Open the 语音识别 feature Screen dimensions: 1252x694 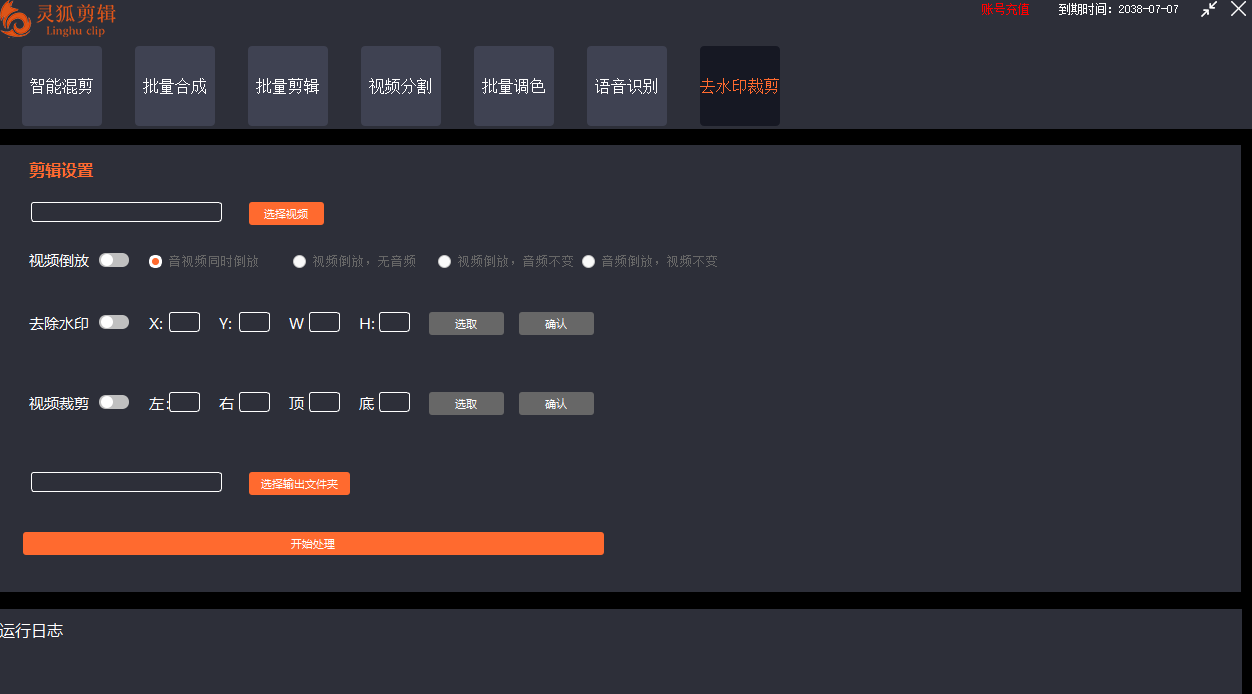(x=626, y=86)
